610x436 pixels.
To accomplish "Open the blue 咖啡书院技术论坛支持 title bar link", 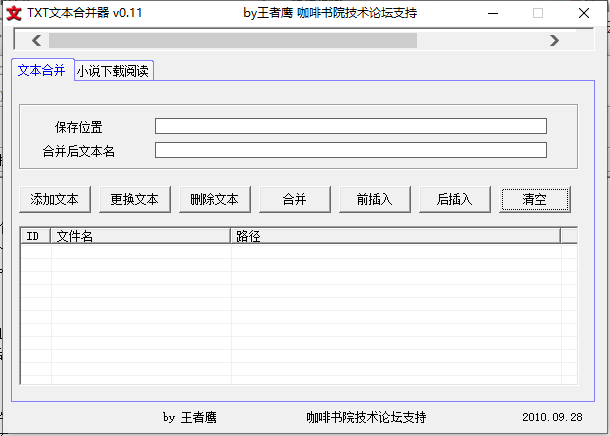I will coord(357,13).
